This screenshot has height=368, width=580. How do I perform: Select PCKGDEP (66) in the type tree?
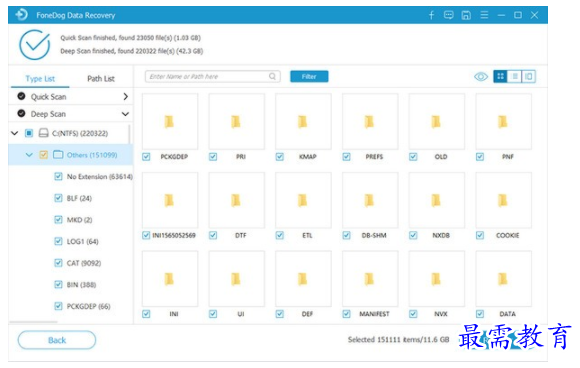tap(88, 306)
